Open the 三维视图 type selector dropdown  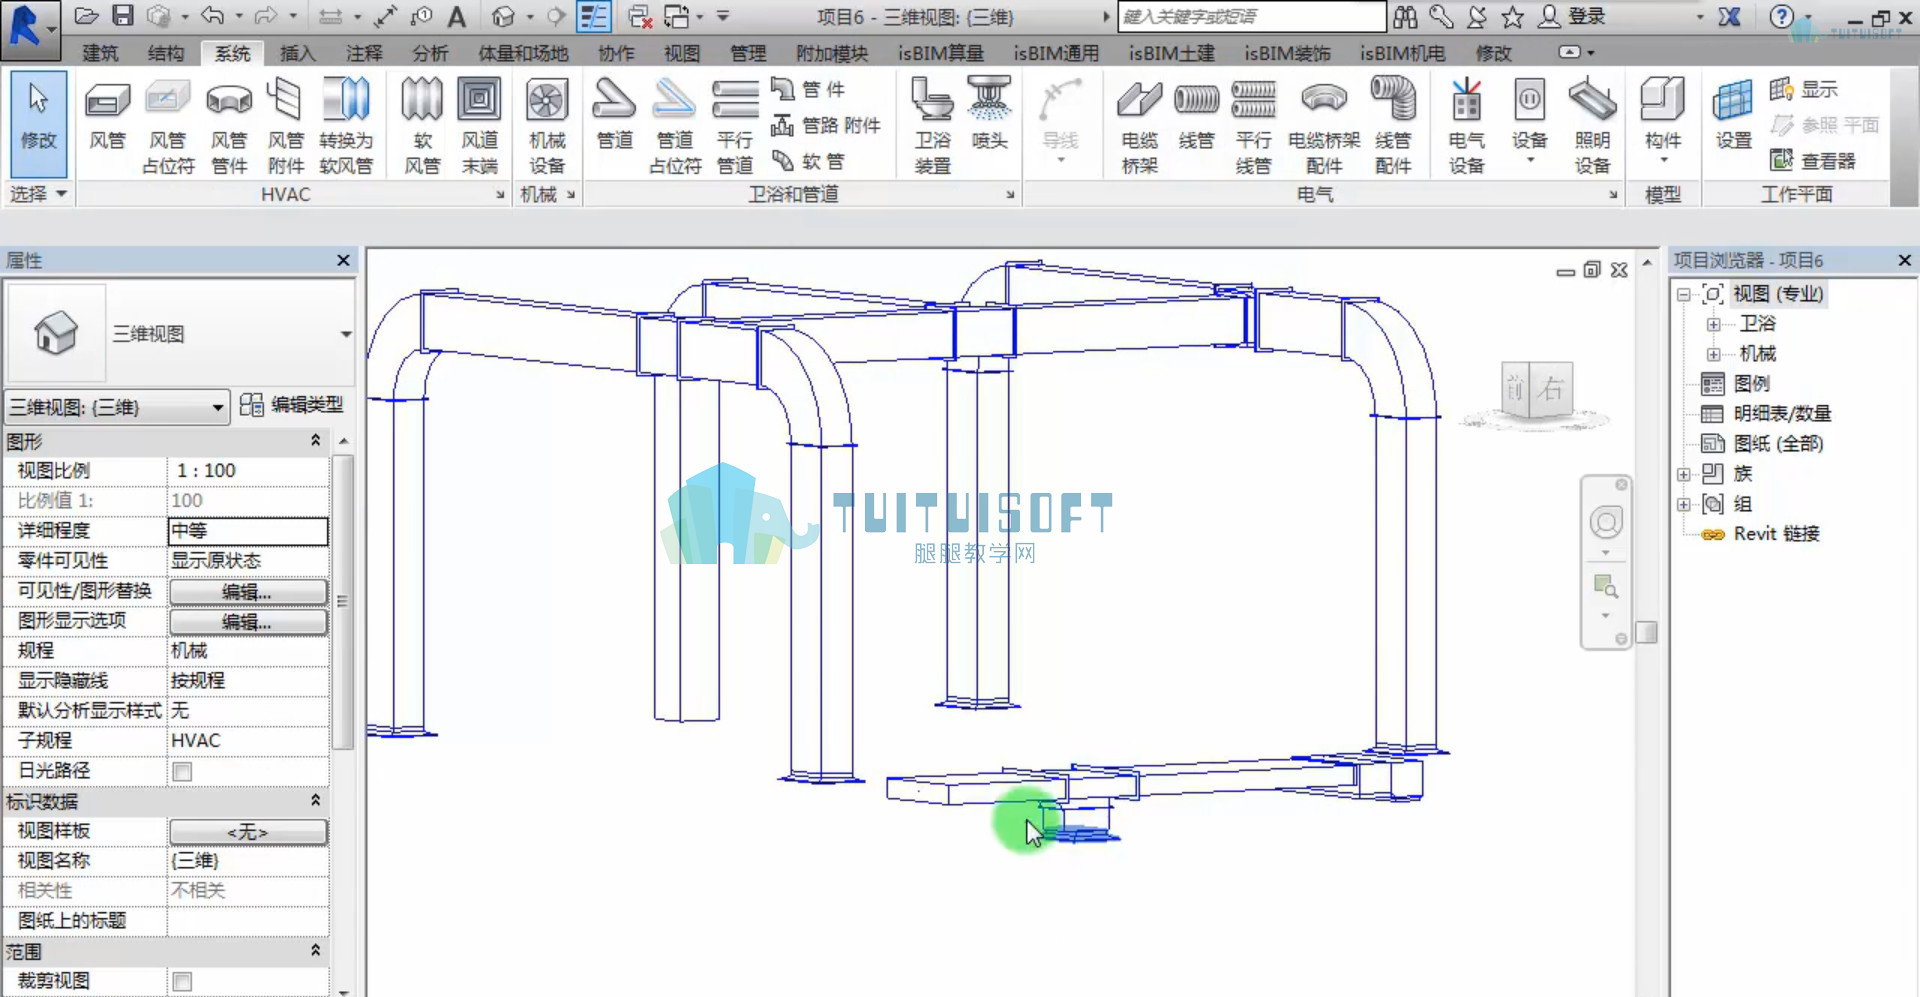[180, 333]
